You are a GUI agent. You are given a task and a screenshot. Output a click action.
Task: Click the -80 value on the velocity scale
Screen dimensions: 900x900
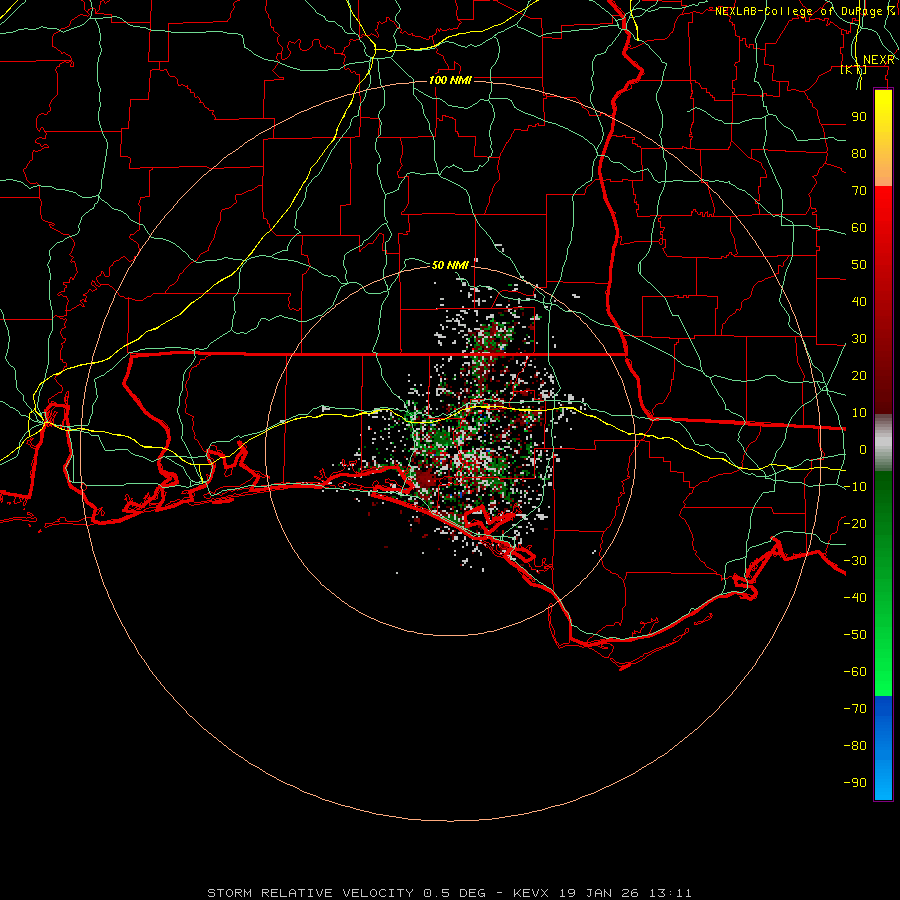[x=855, y=746]
